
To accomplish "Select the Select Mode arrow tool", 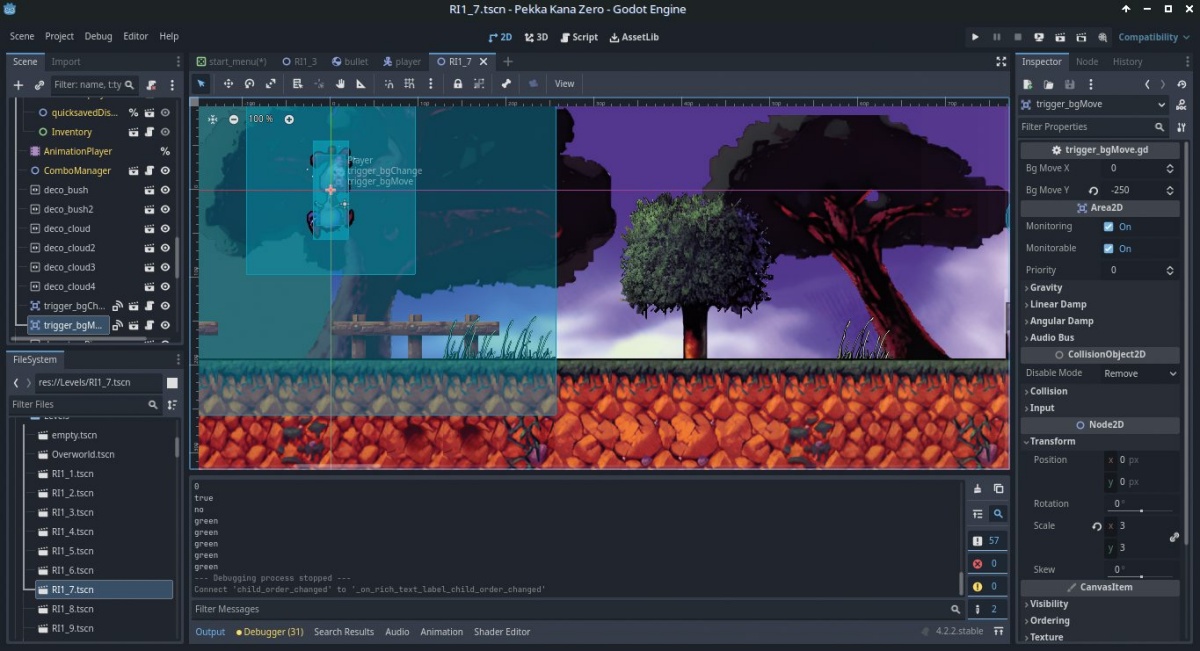I will [x=201, y=84].
